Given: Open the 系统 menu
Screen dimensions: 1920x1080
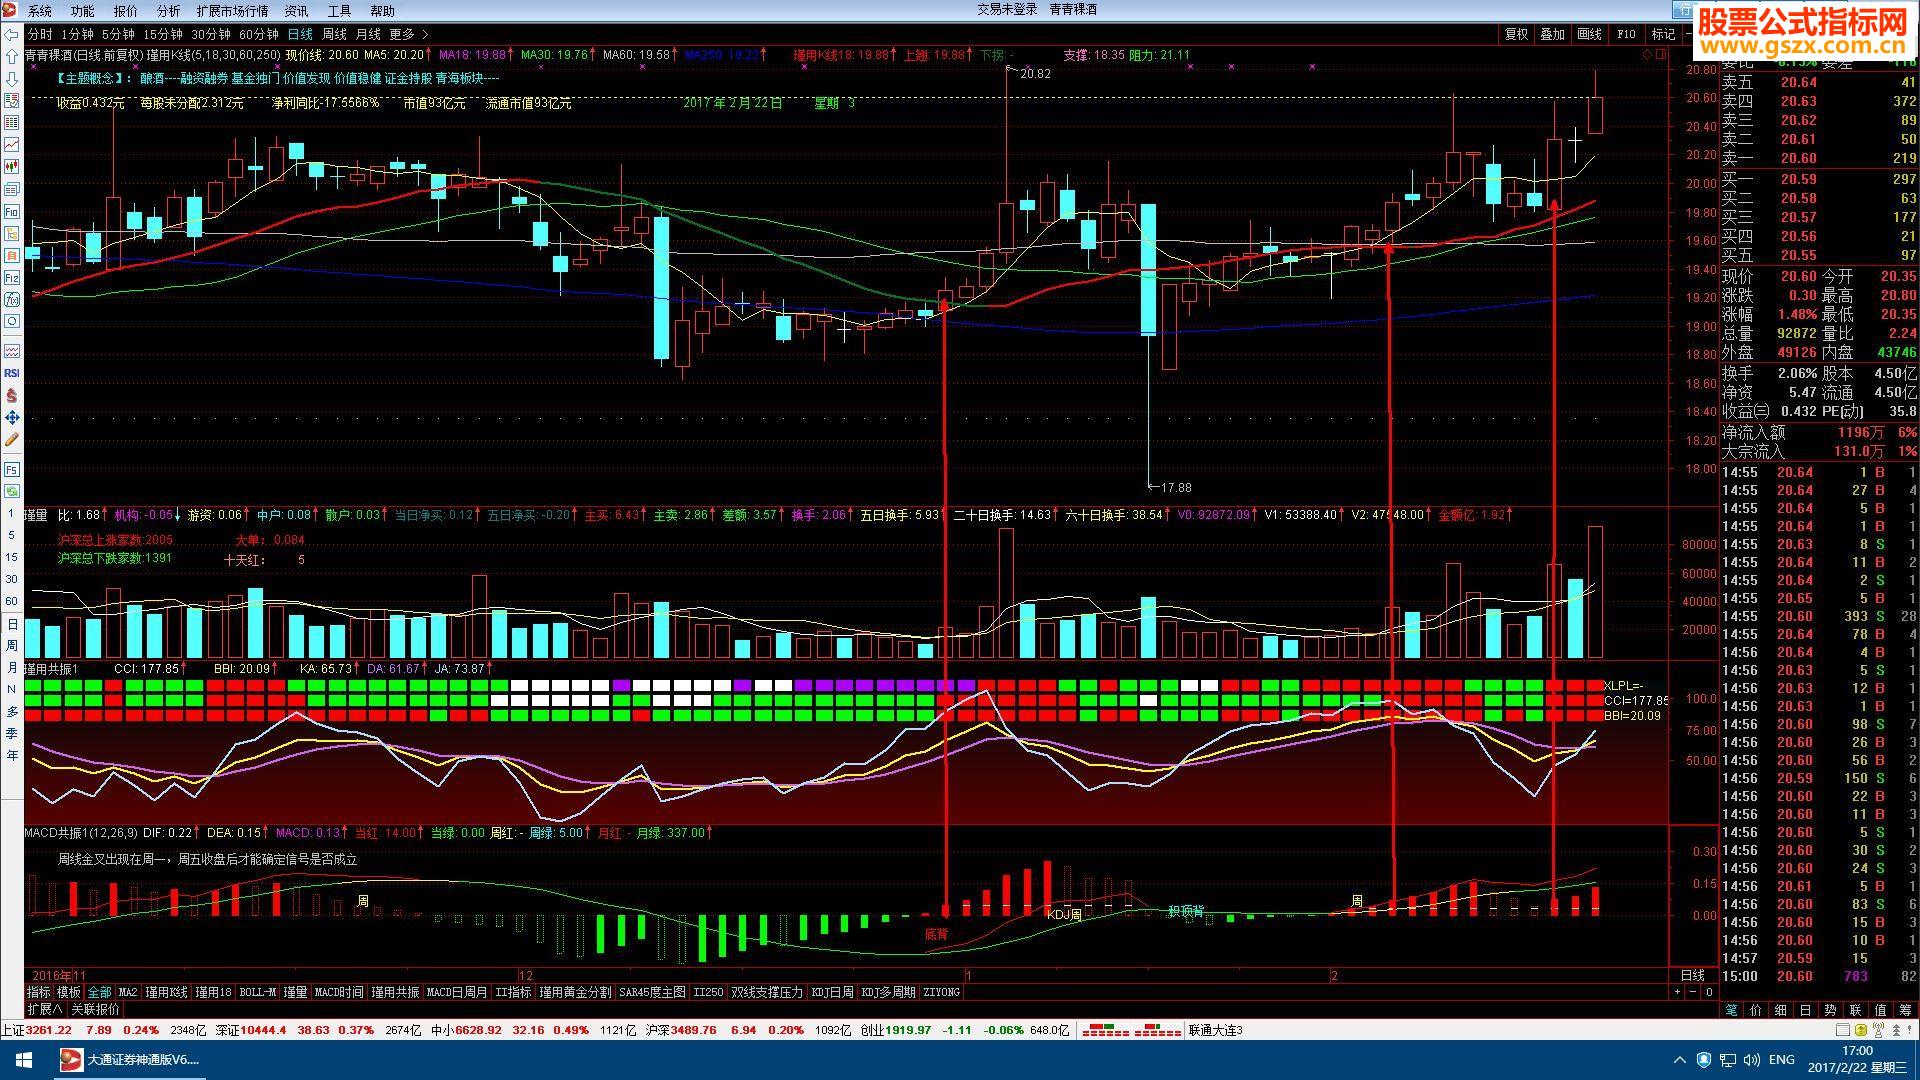Looking at the screenshot, I should click(40, 11).
